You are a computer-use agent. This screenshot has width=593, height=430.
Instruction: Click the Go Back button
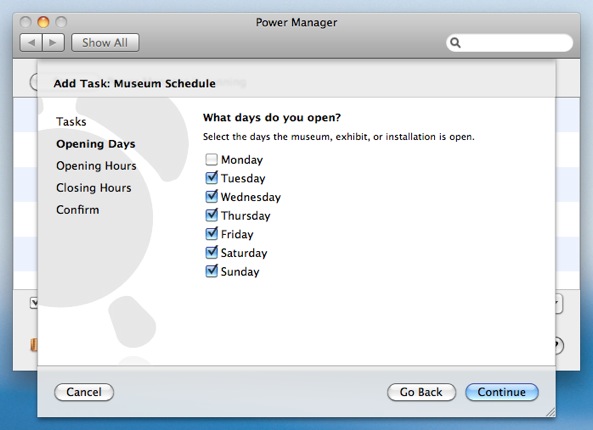click(x=421, y=392)
